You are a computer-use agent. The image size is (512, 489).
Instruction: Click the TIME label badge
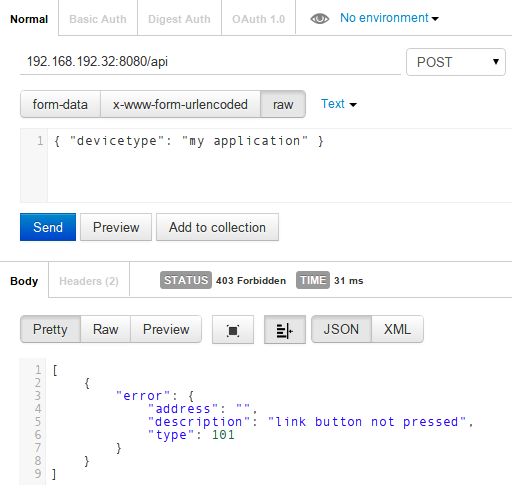(x=313, y=280)
